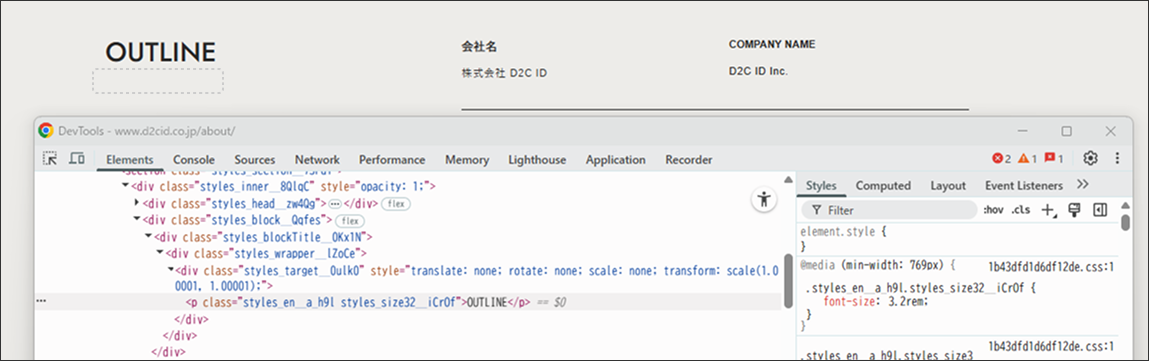This screenshot has height=361, width=1149.
Task: Open the Lighthouse tab
Action: click(537, 160)
